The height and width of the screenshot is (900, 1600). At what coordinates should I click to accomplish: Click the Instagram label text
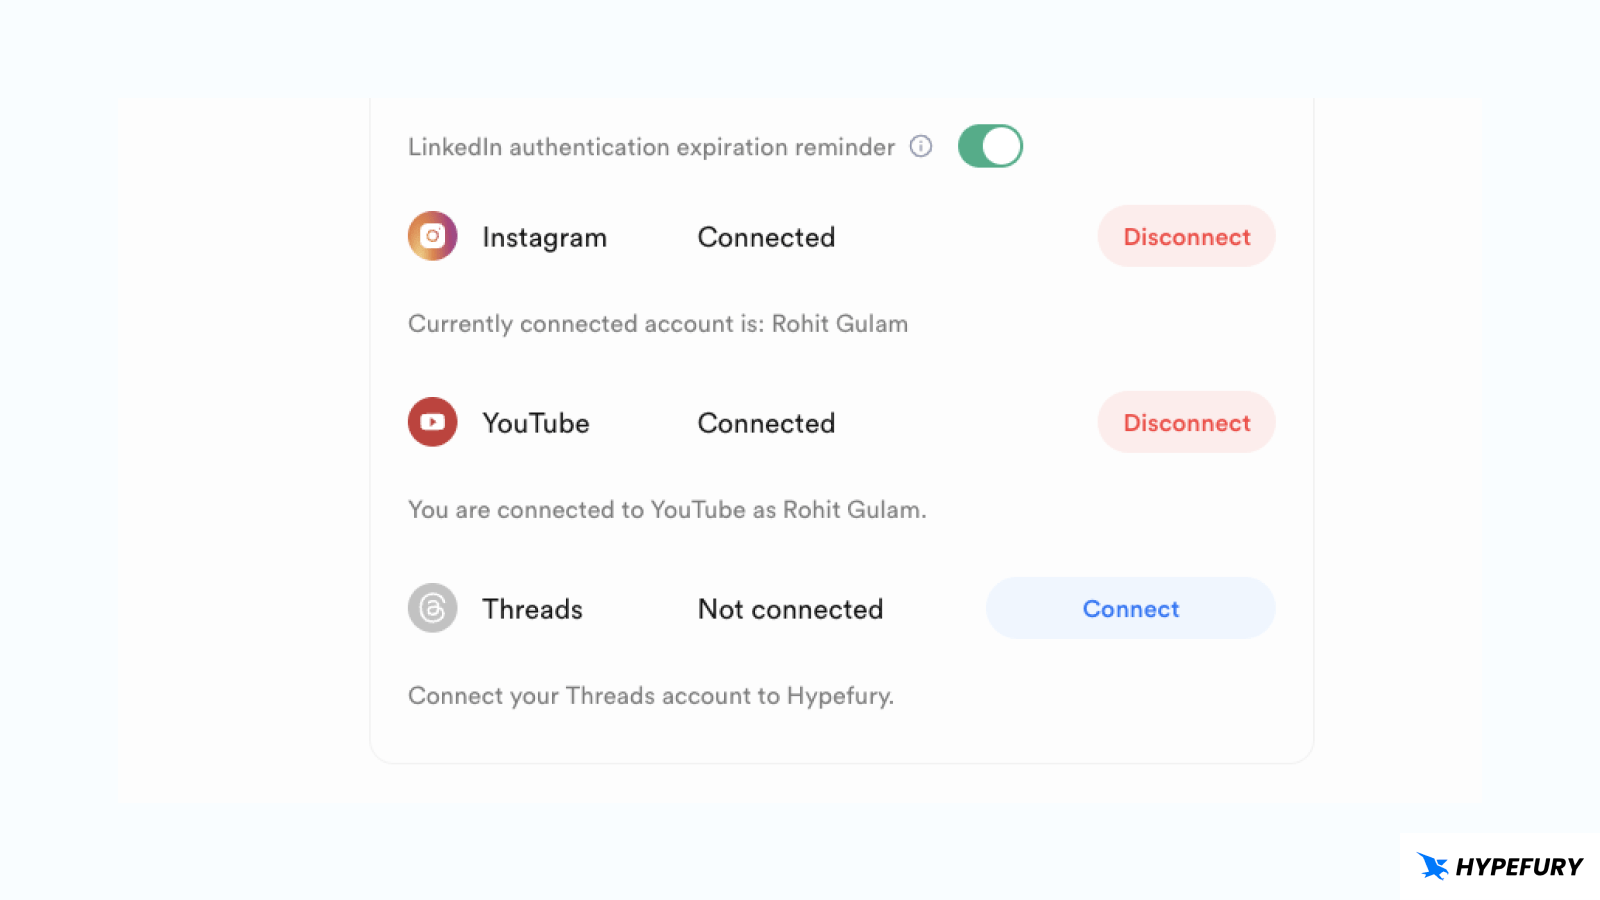tap(544, 237)
